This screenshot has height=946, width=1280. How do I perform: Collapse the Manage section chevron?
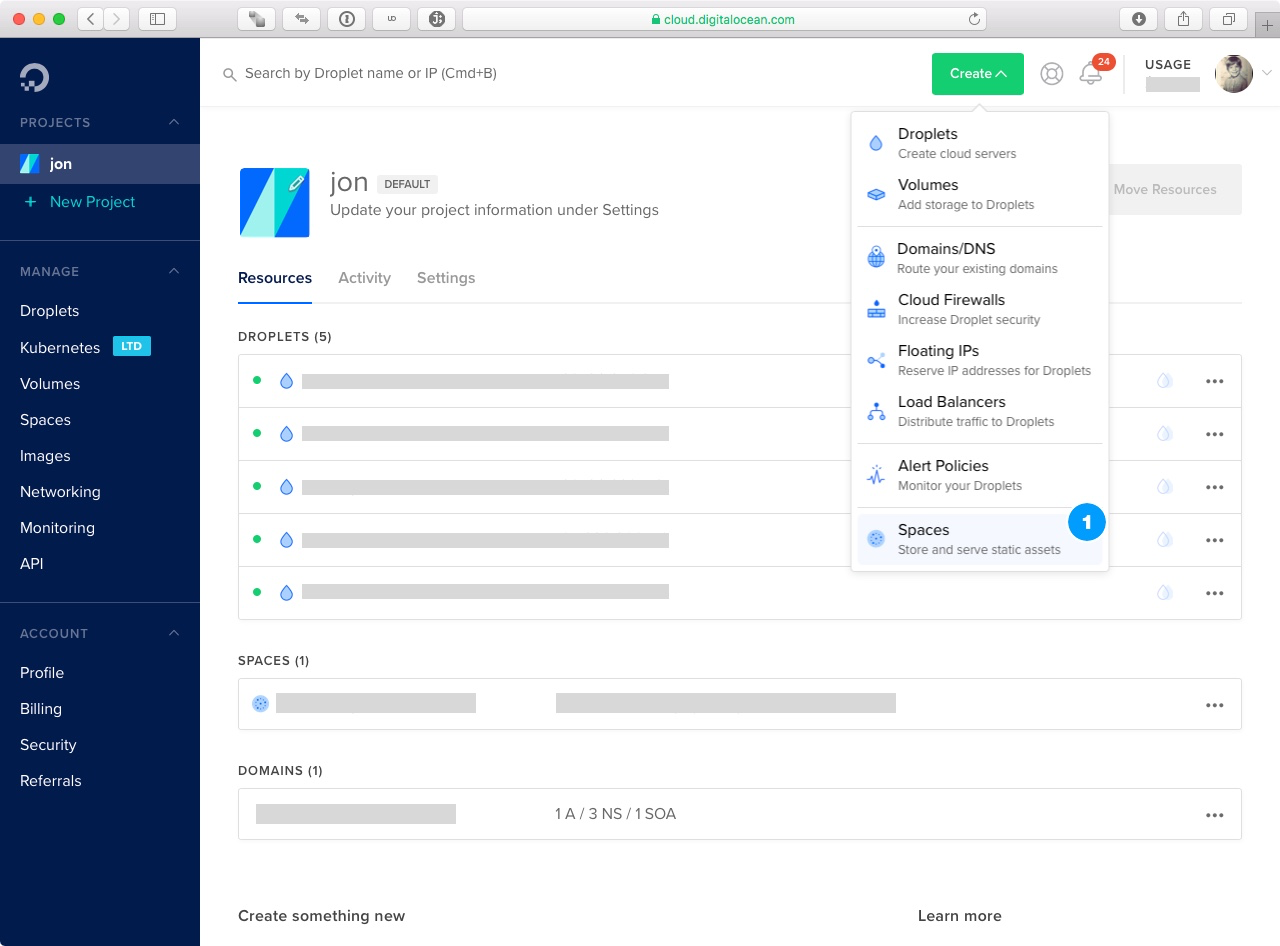coord(174,271)
